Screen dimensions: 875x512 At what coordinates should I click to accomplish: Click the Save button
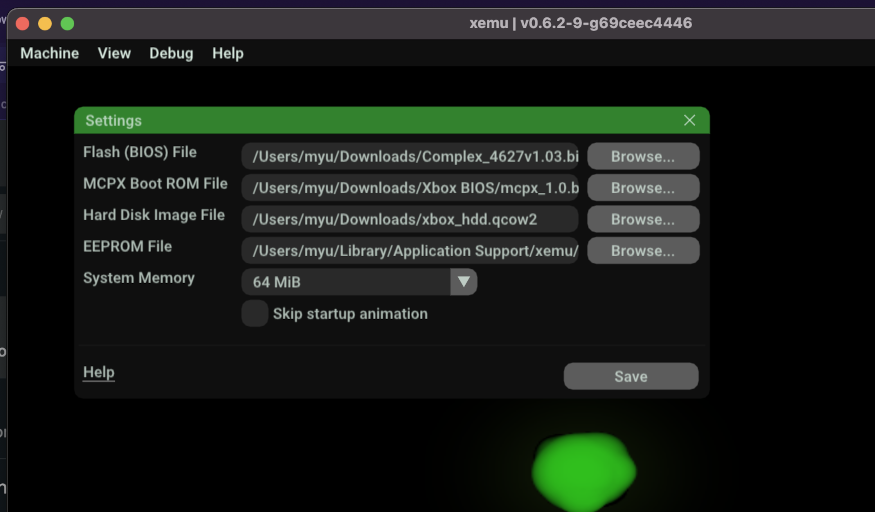click(631, 376)
